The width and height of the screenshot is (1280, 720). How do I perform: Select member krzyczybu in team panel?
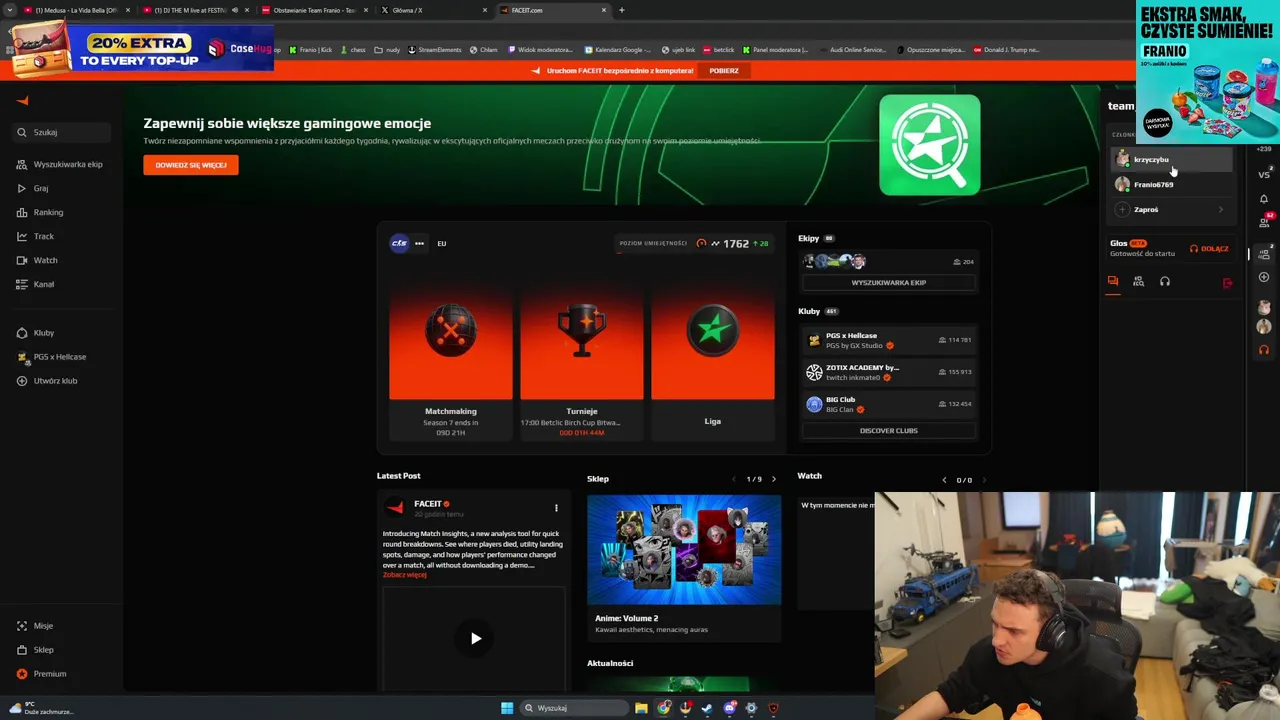pyautogui.click(x=1171, y=159)
